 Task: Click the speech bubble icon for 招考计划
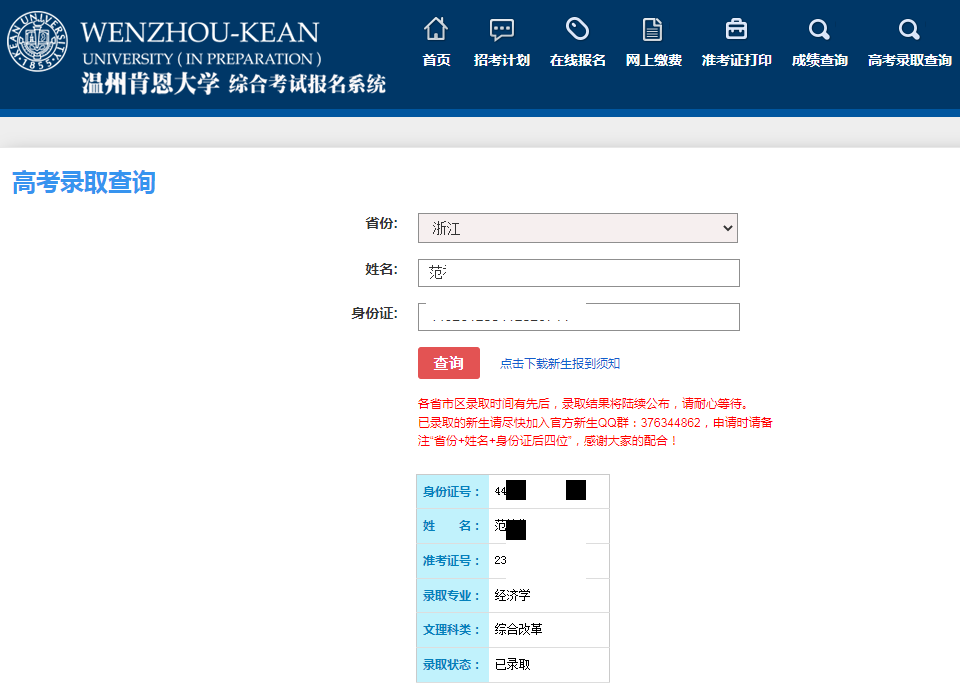click(x=502, y=29)
